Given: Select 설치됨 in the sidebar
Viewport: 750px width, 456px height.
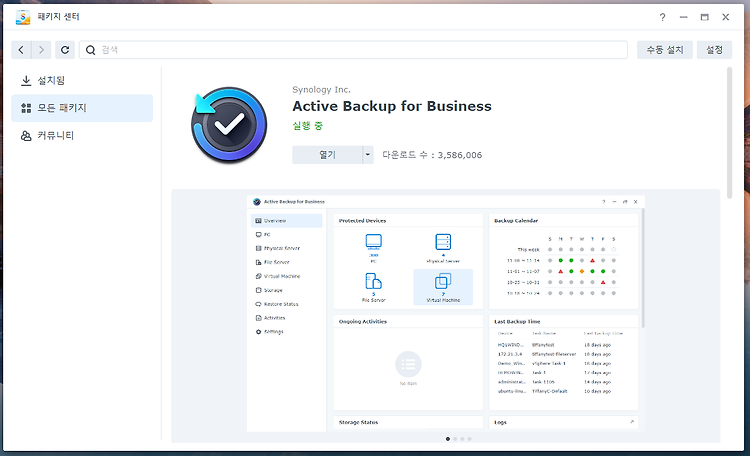Looking at the screenshot, I should (82, 80).
